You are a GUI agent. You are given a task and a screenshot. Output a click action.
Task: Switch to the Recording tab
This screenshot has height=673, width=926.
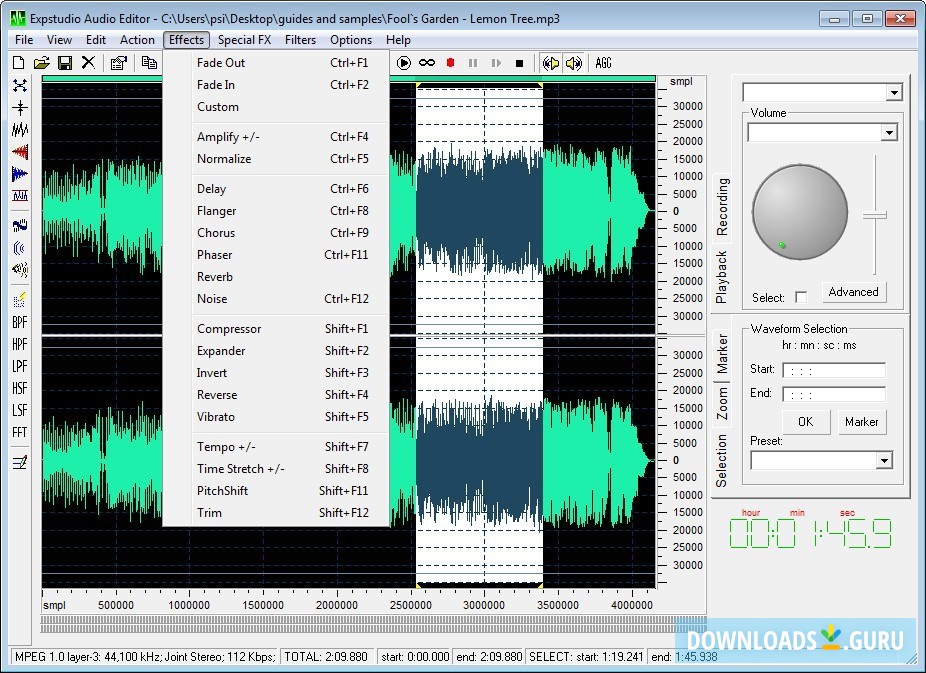click(x=722, y=207)
